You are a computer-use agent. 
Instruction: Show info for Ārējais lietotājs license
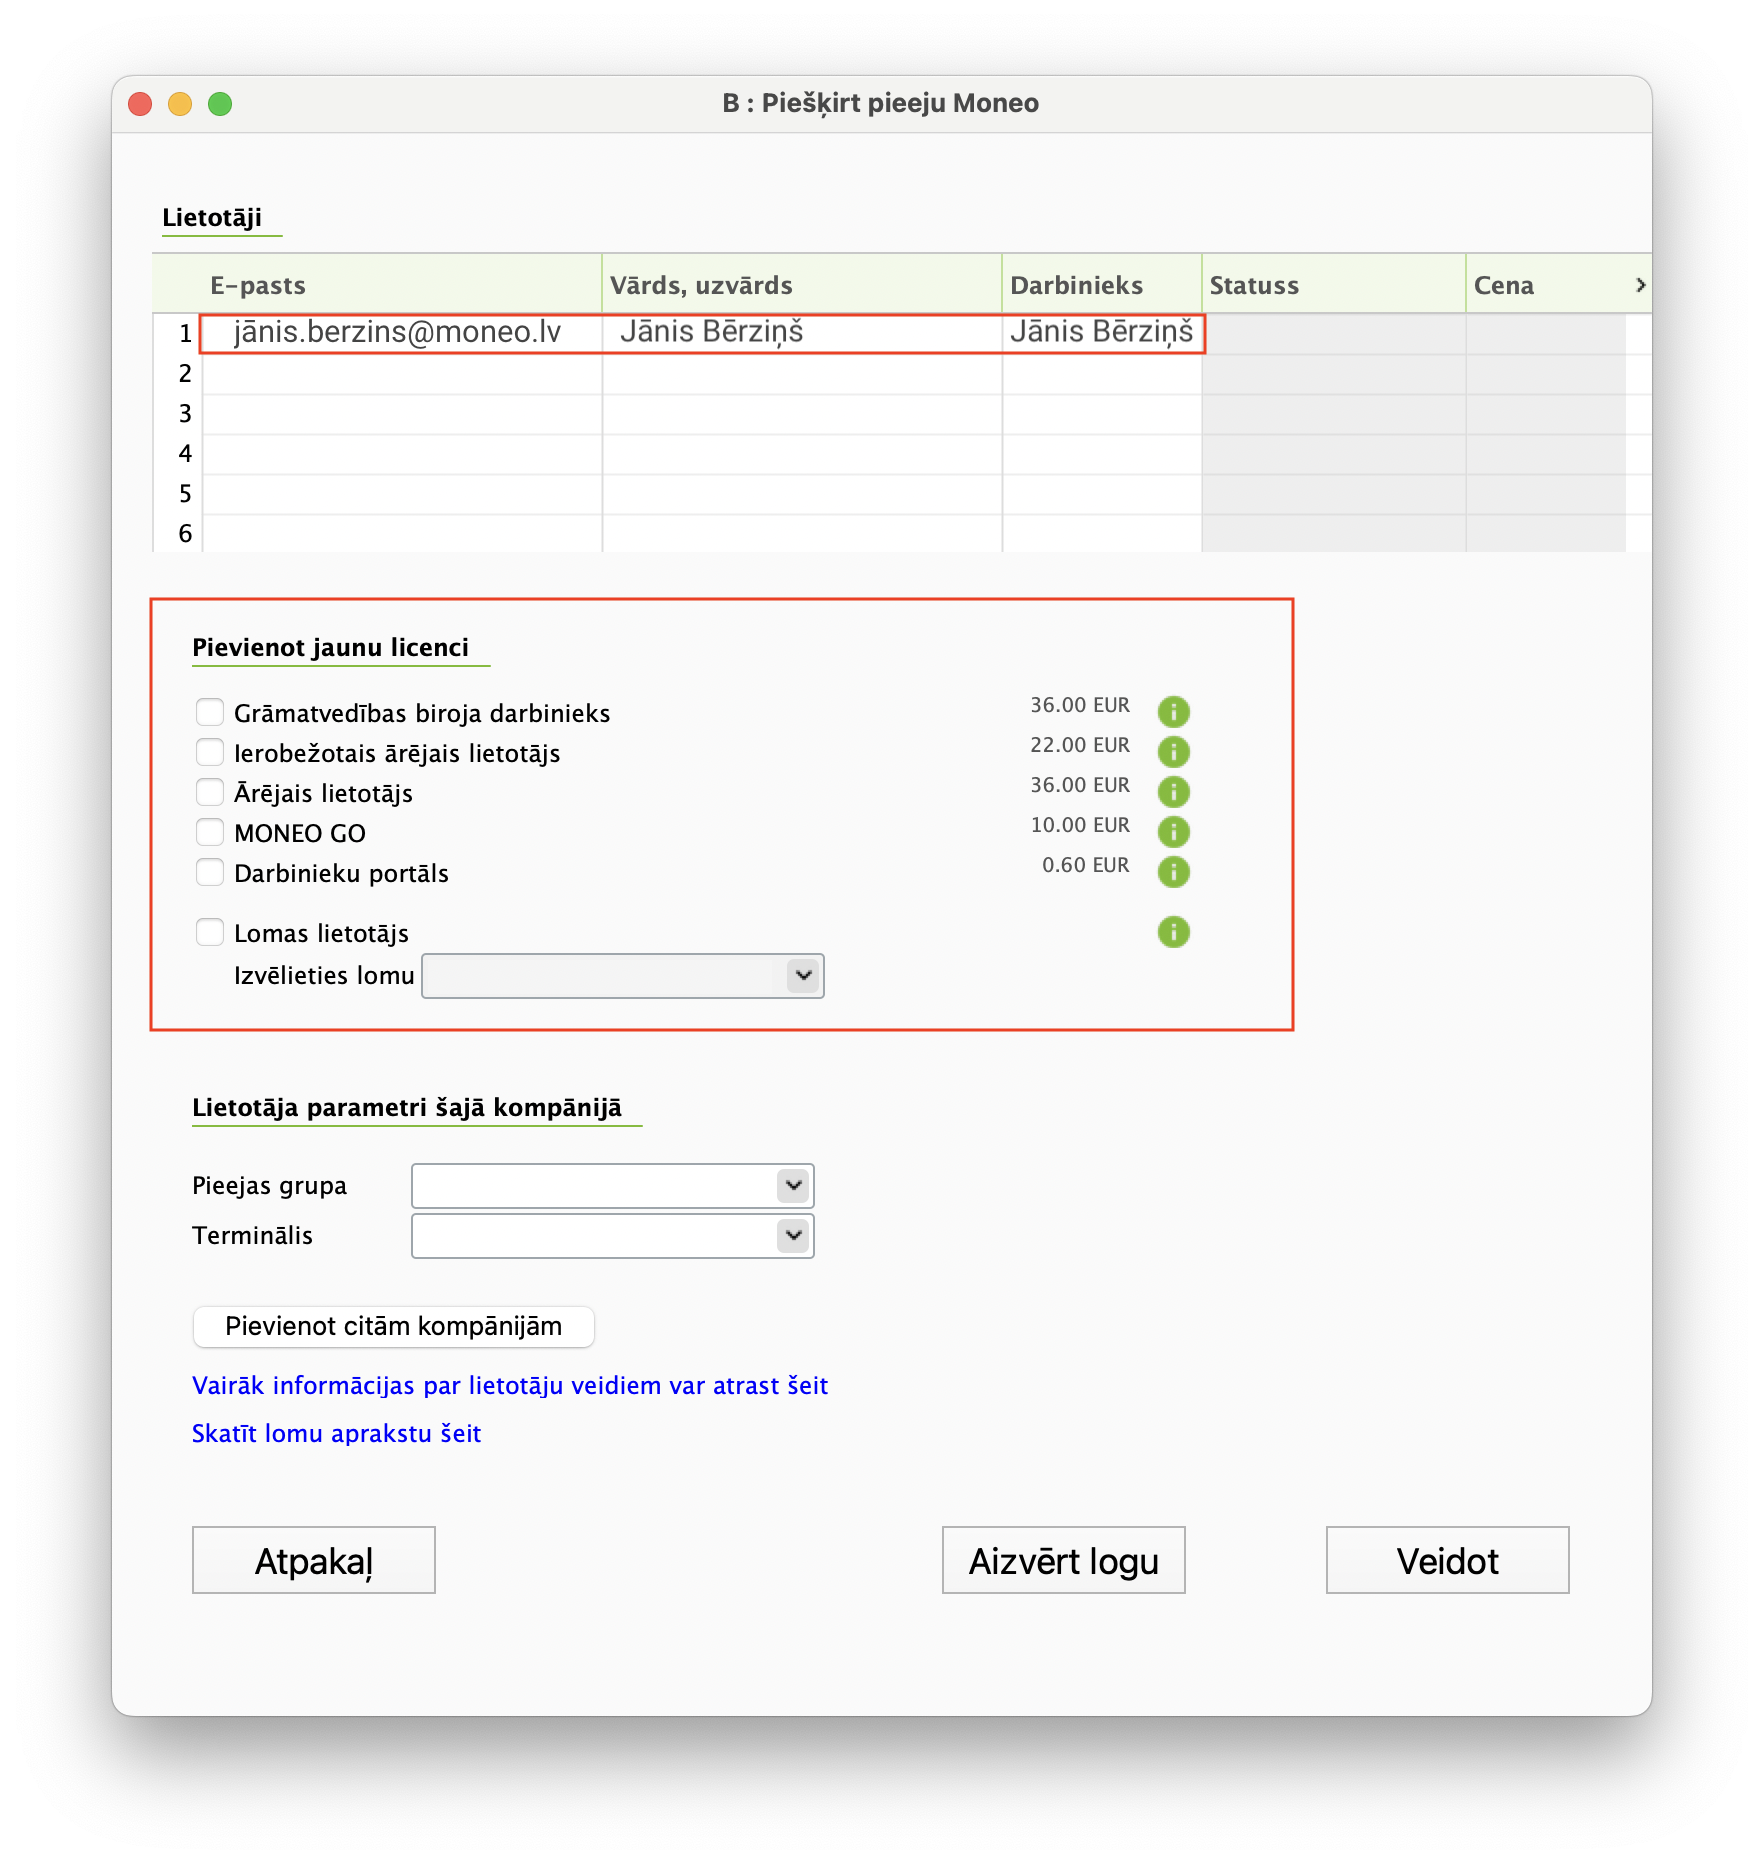[1173, 792]
